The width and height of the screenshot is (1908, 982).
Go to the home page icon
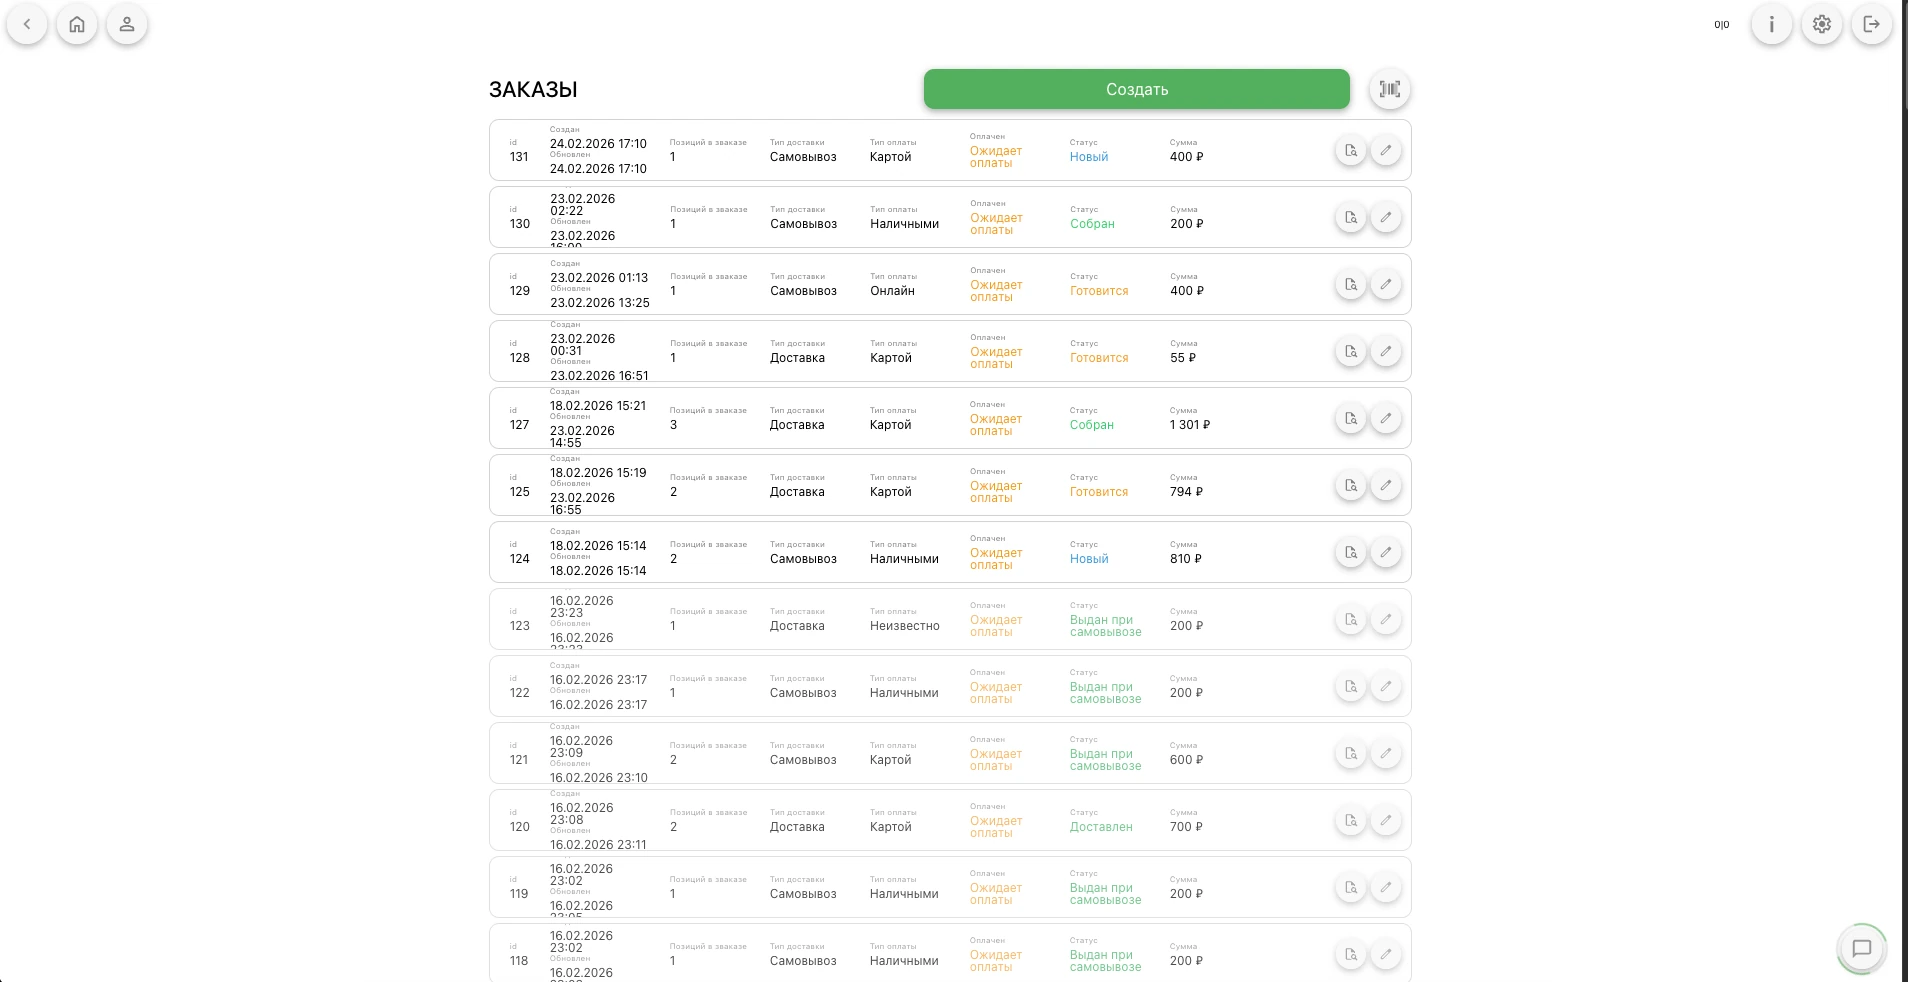click(77, 24)
